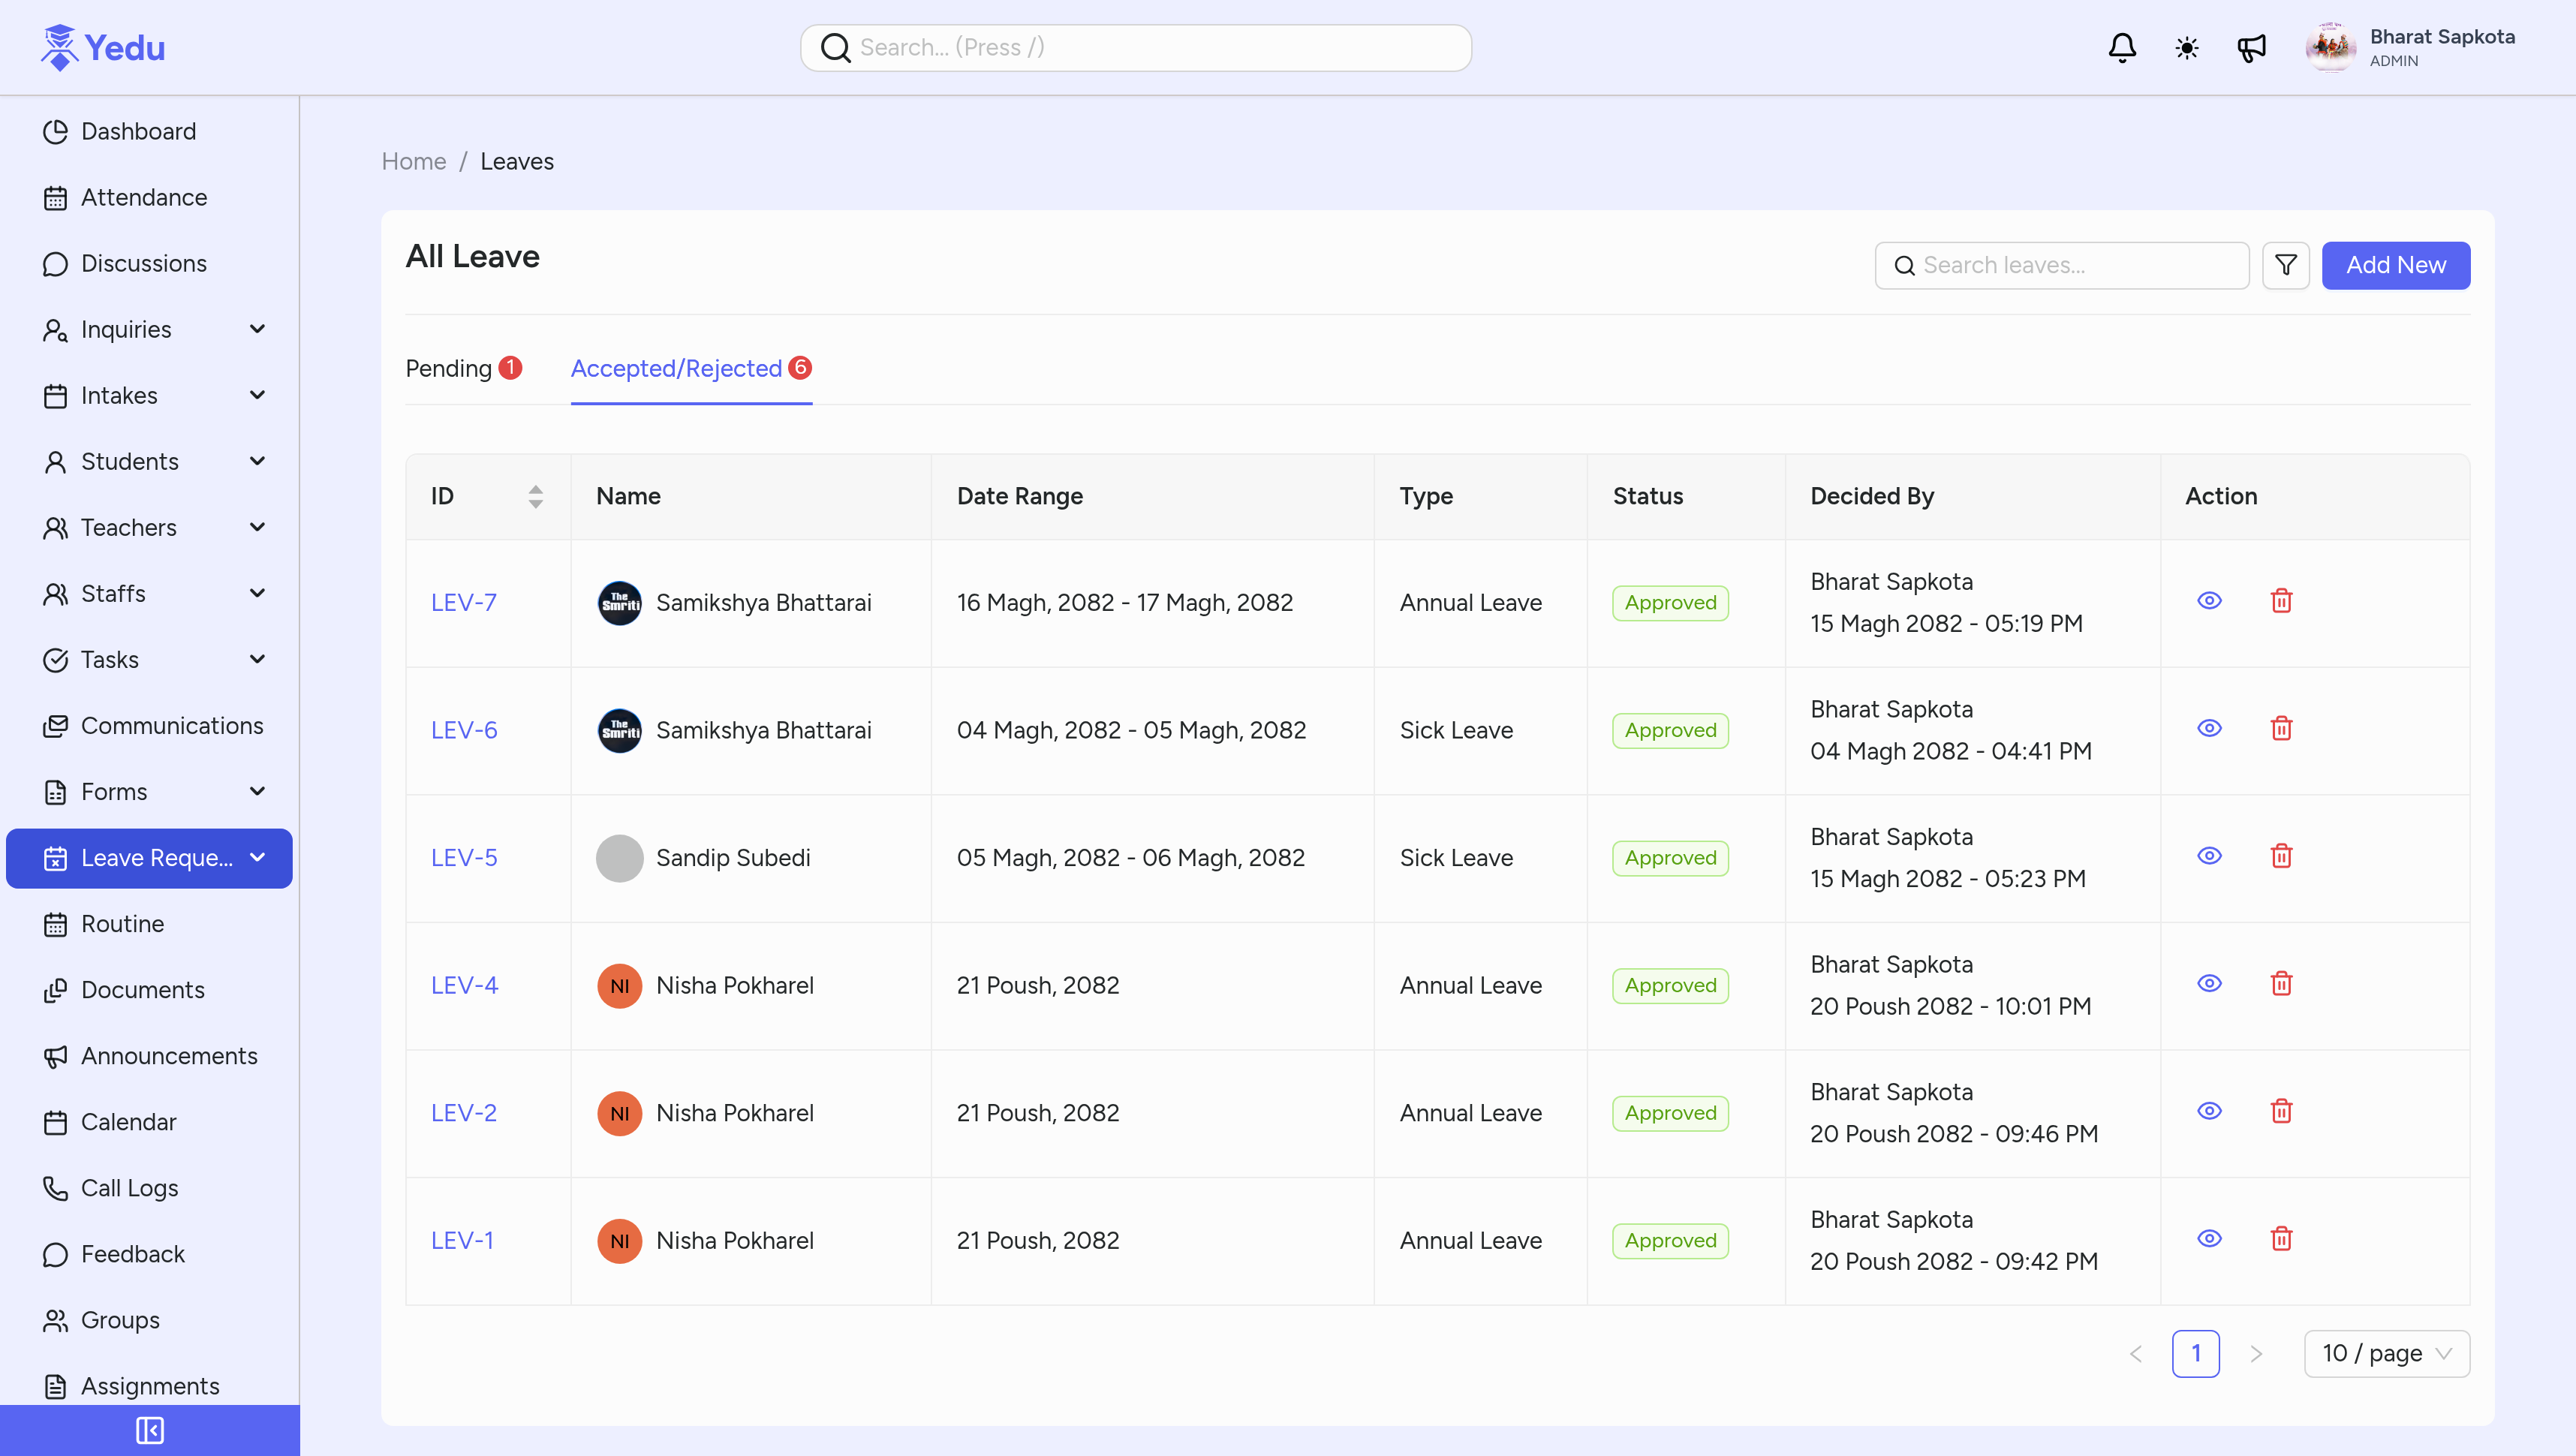Click inside the Search leaves field
Image resolution: width=2576 pixels, height=1456 pixels.
pos(2060,265)
